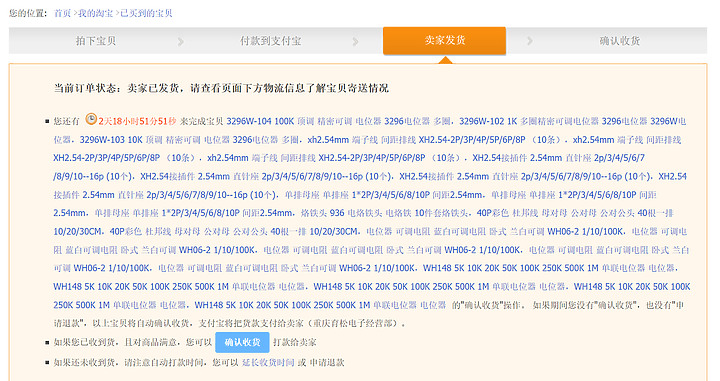Click the clock icon beside the countdown
The width and height of the screenshot is (720, 381).
(x=91, y=119)
